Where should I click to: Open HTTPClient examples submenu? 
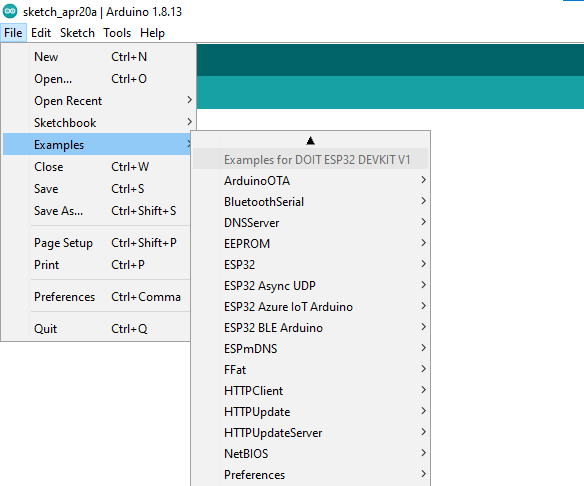(311, 391)
